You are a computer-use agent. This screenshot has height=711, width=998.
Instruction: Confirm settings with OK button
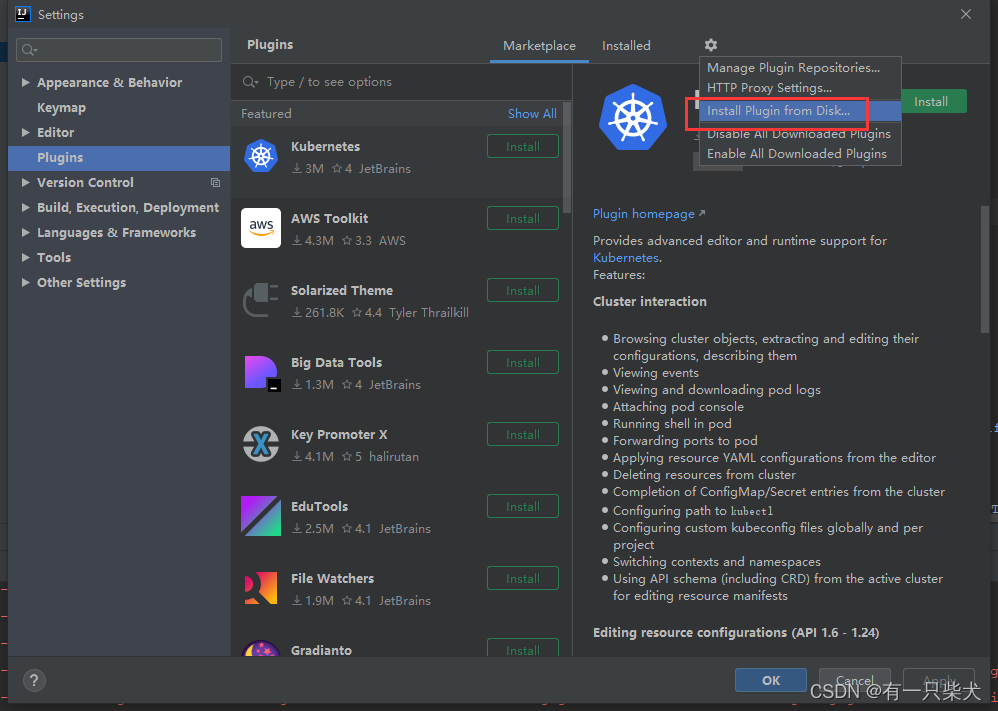coord(771,680)
